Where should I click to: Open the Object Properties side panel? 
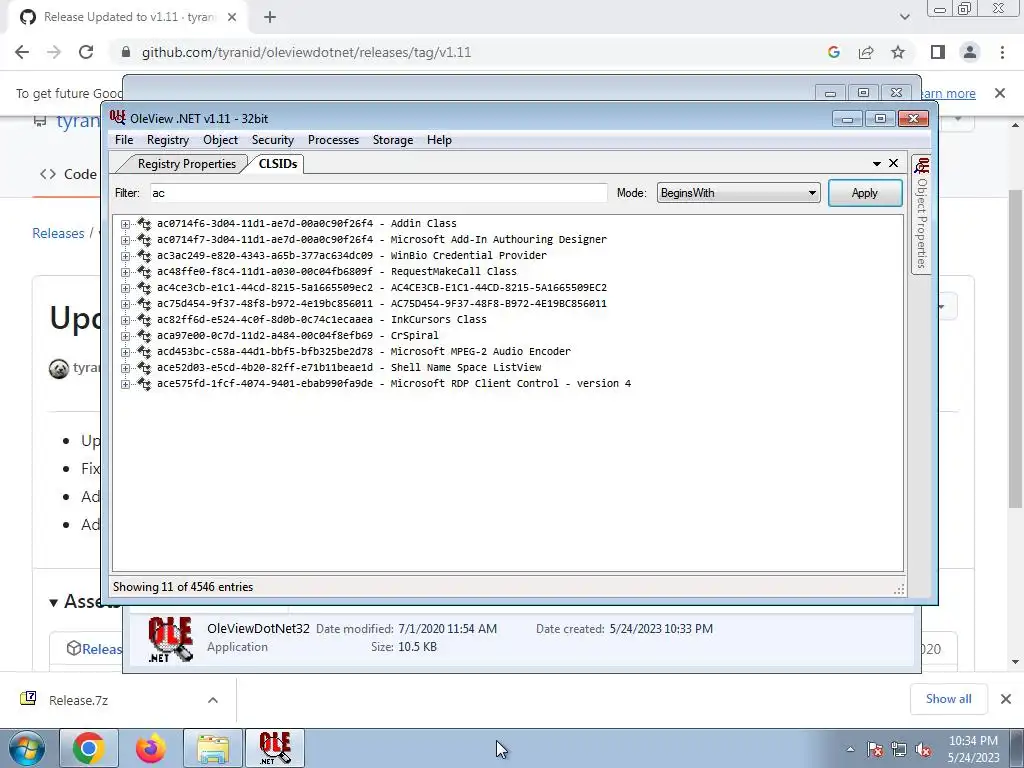921,214
